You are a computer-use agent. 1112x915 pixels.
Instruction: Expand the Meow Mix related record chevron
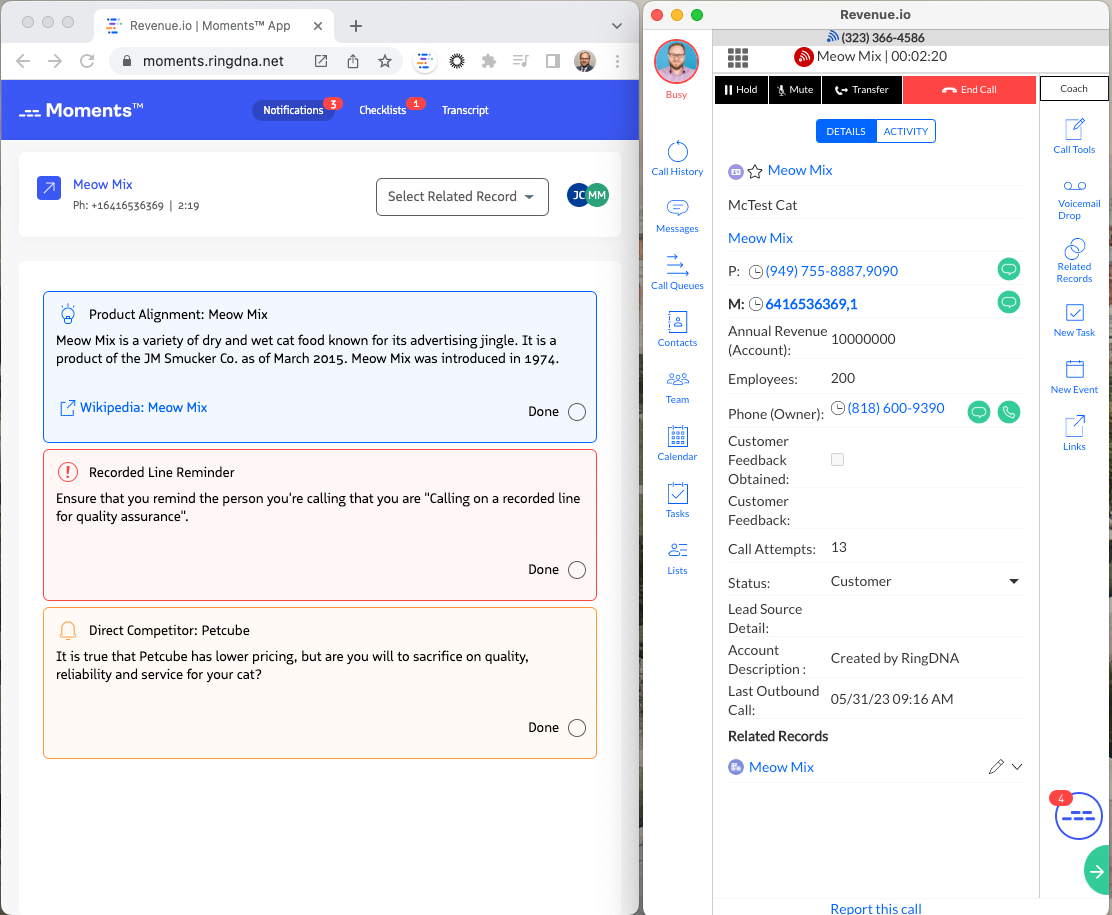point(1017,767)
